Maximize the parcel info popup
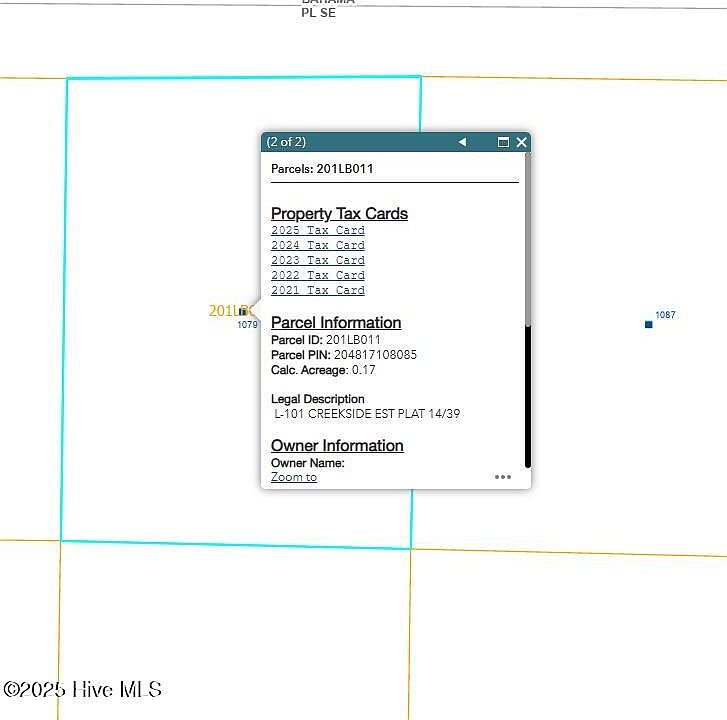 [x=504, y=142]
